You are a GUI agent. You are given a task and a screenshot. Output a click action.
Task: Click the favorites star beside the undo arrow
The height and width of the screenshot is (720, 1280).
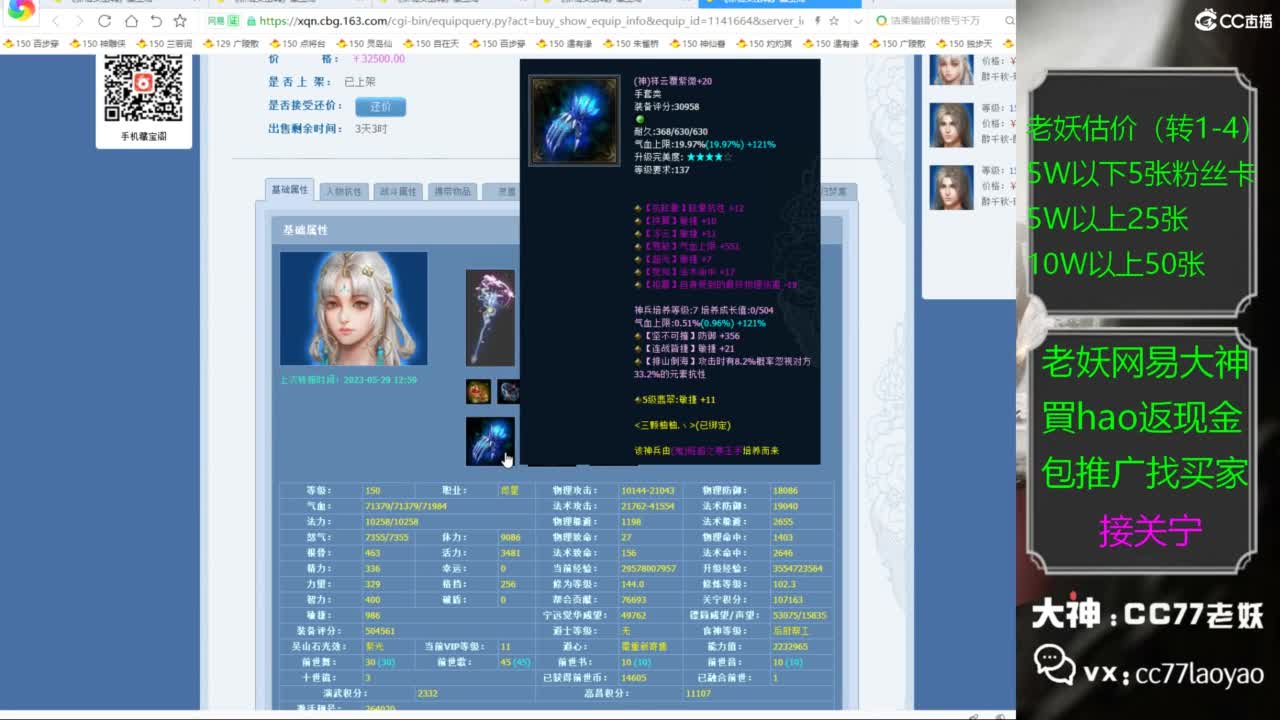coord(180,21)
